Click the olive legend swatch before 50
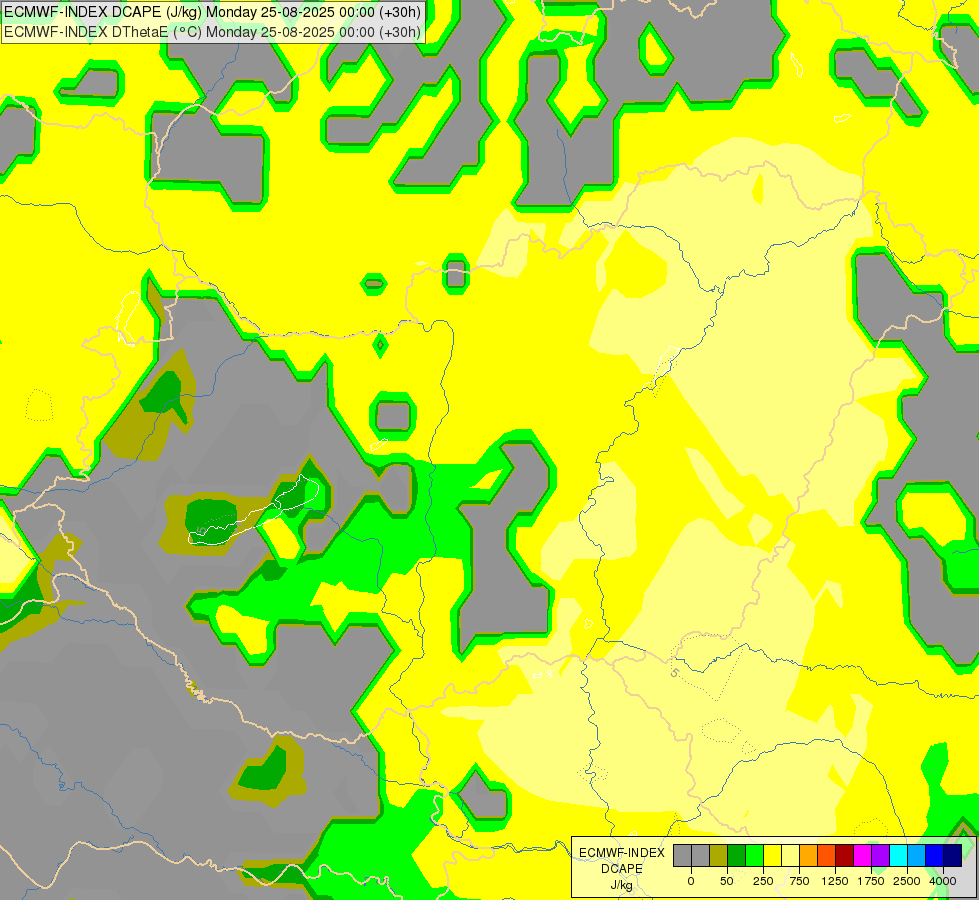 (x=719, y=856)
